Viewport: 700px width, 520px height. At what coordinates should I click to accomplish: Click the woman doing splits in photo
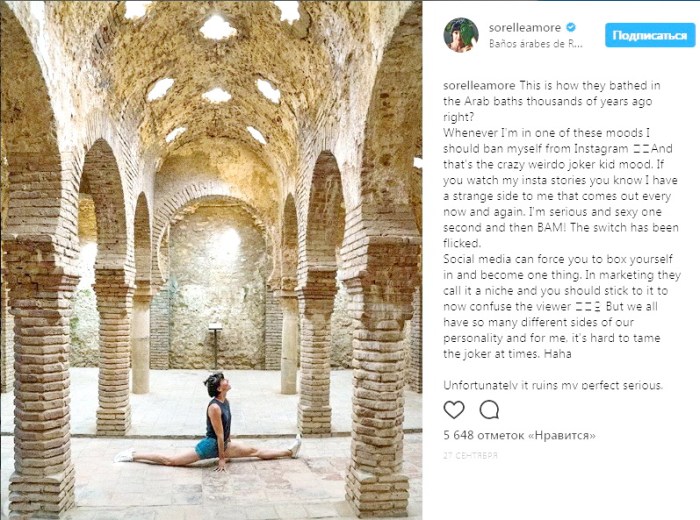pyautogui.click(x=215, y=425)
